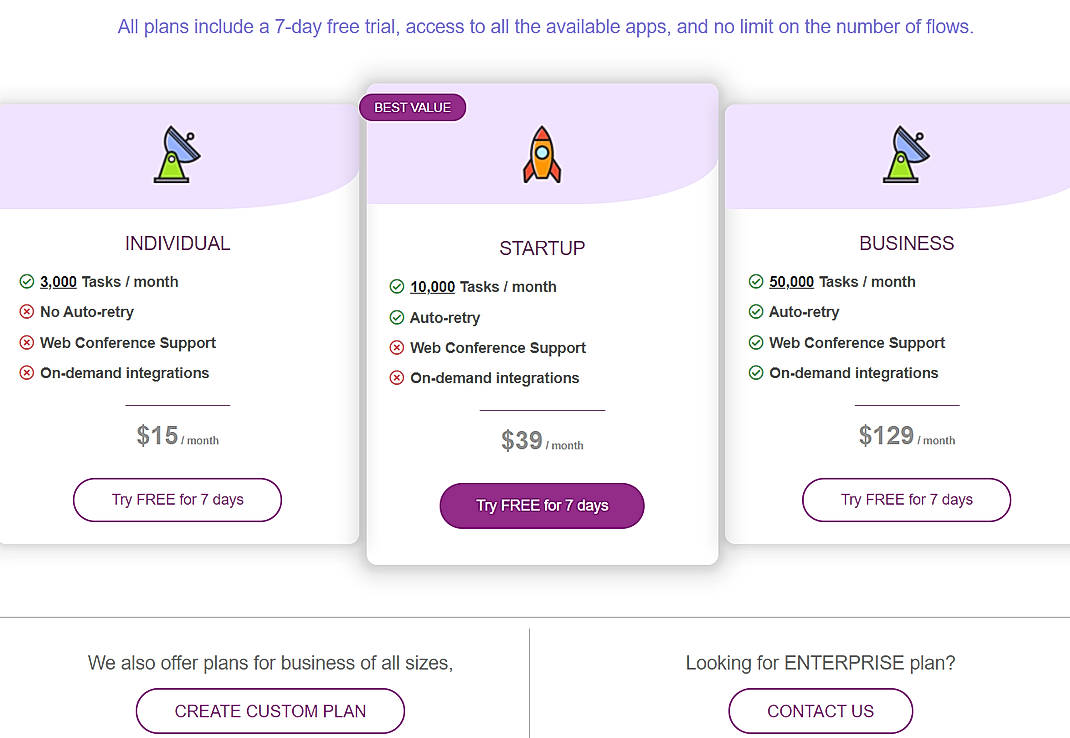Click Try FREE for 7 days on Startup plan
The height and width of the screenshot is (738, 1070).
541,505
